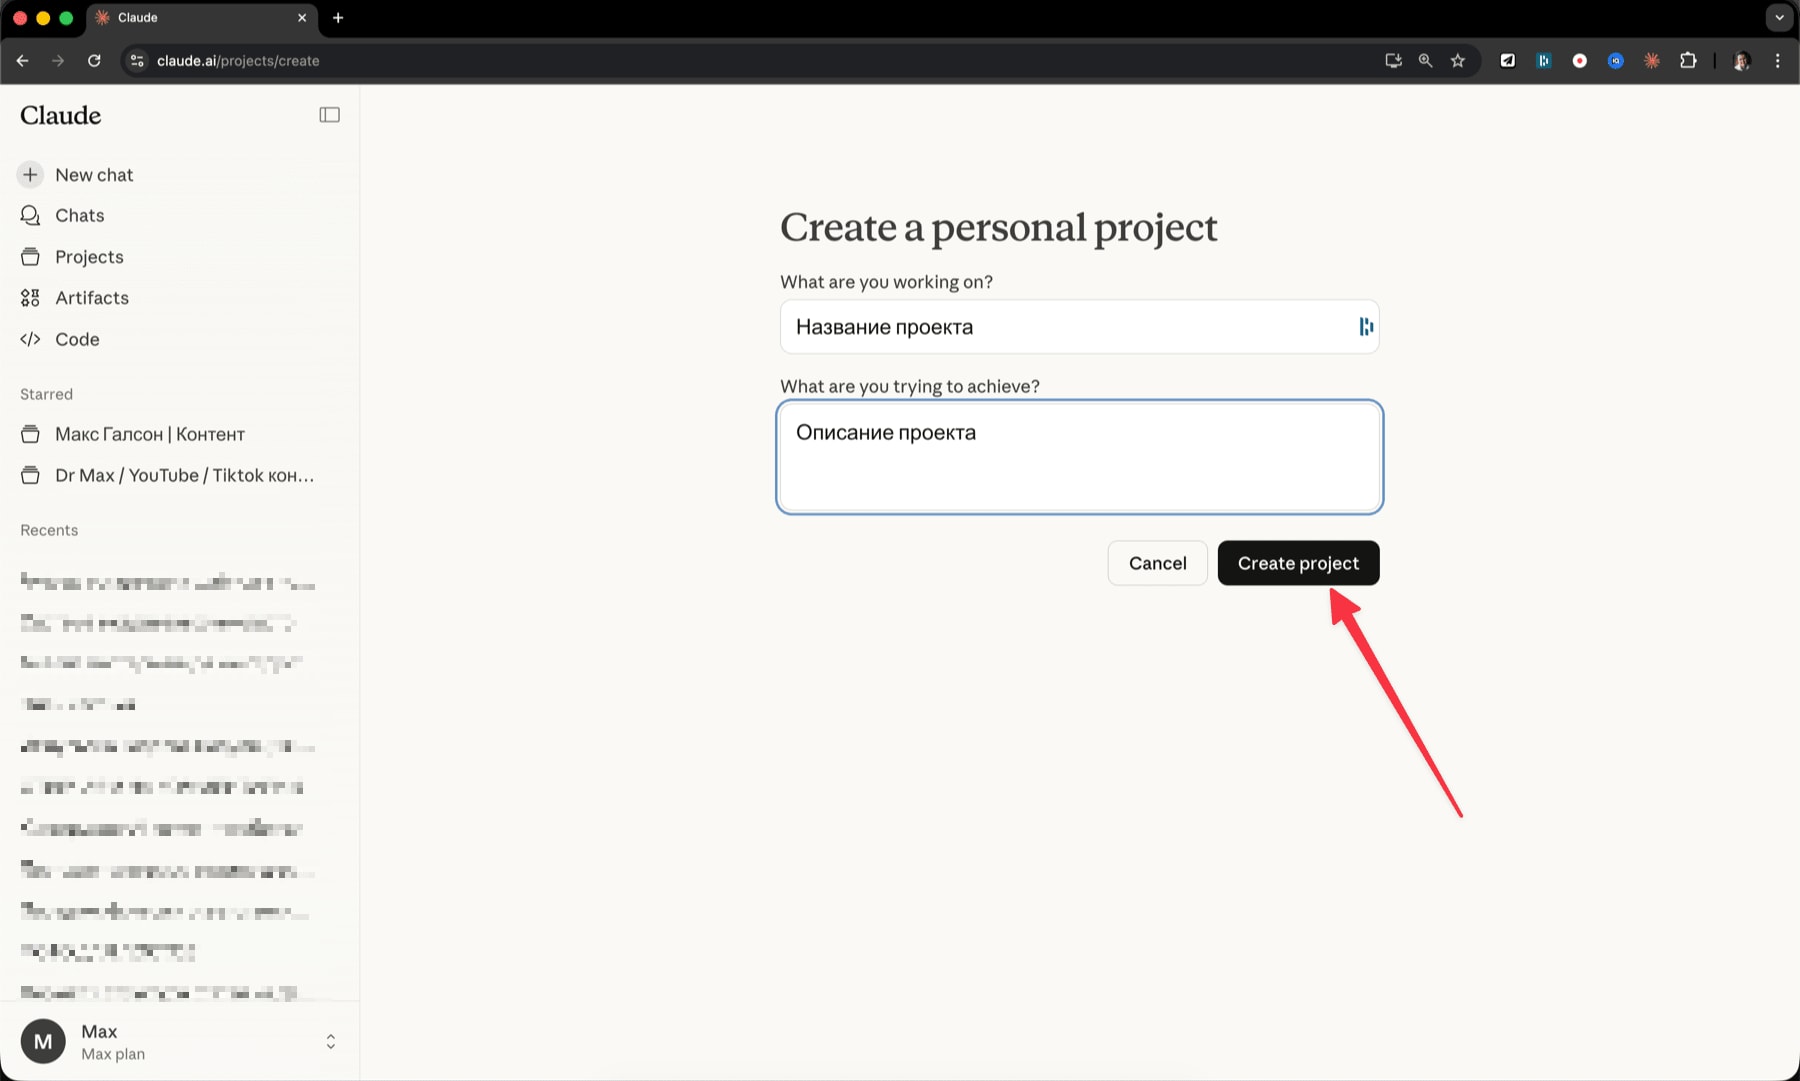Click the Chrome profile avatar
The height and width of the screenshot is (1081, 1800).
pos(1742,61)
